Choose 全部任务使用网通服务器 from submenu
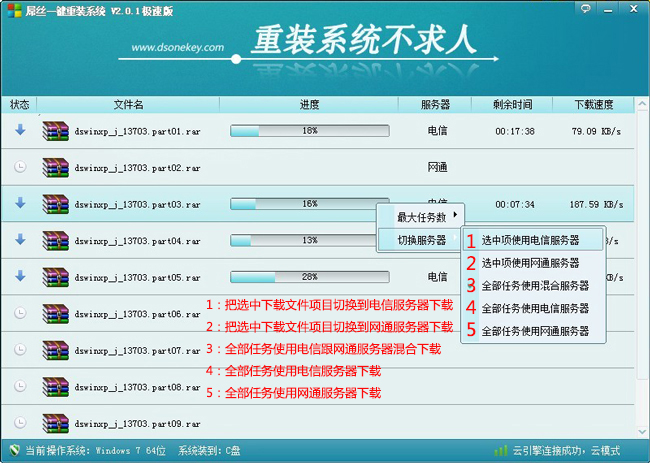The height and width of the screenshot is (463, 650). pyautogui.click(x=533, y=331)
